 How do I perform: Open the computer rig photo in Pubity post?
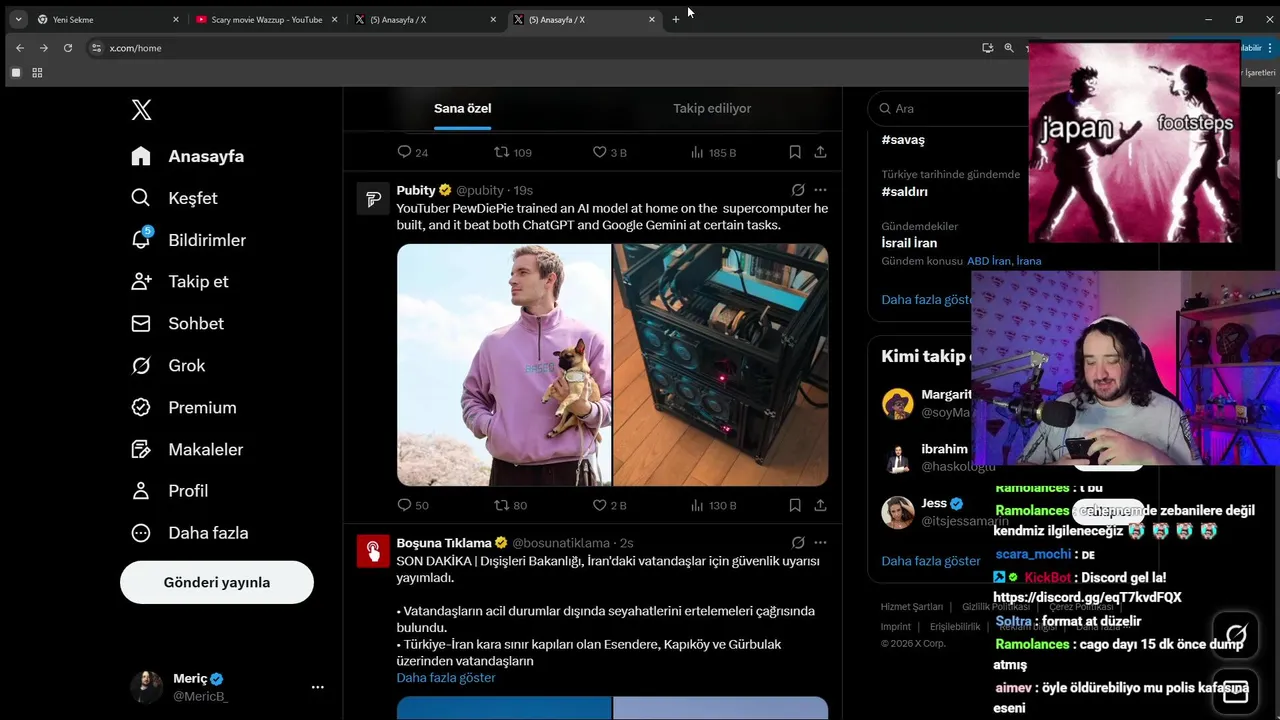tap(721, 365)
